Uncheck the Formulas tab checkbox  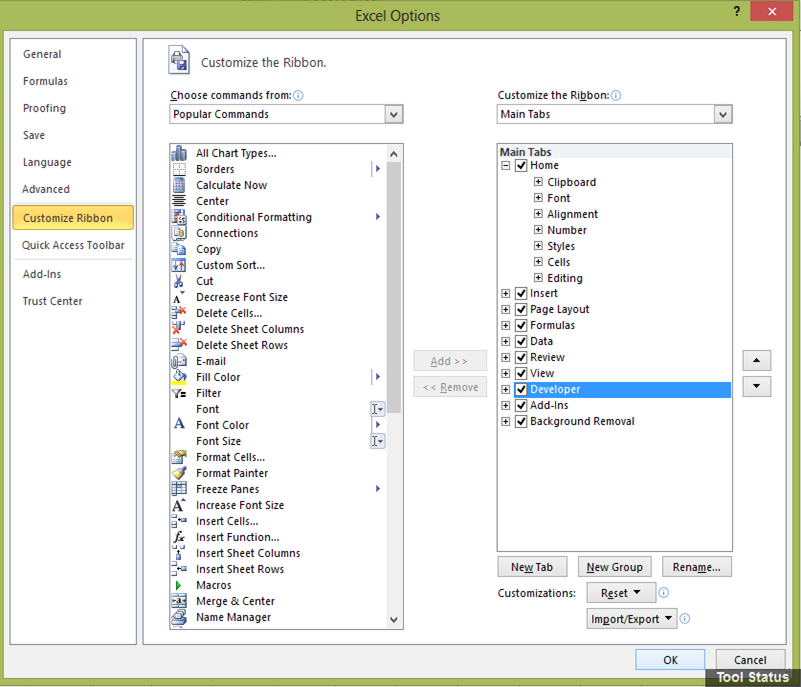pyautogui.click(x=521, y=325)
